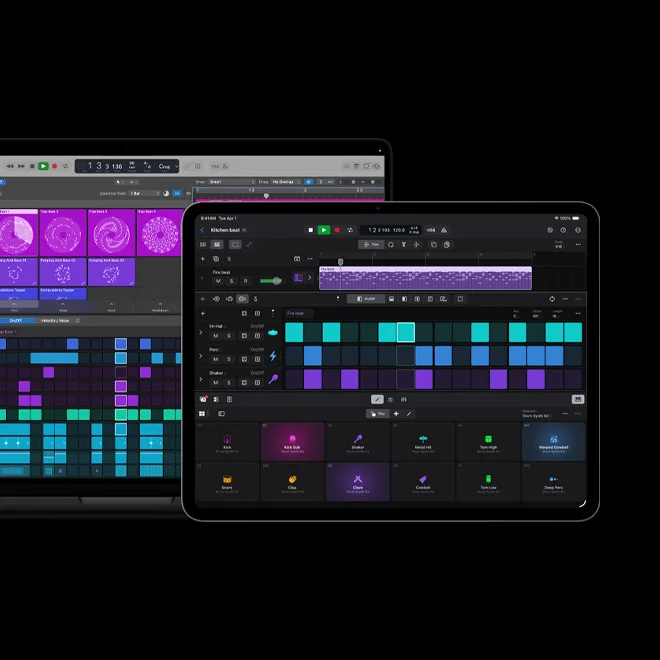Viewport: 660px width, 660px height.
Task: Solo the Fire beat track
Action: point(232,281)
